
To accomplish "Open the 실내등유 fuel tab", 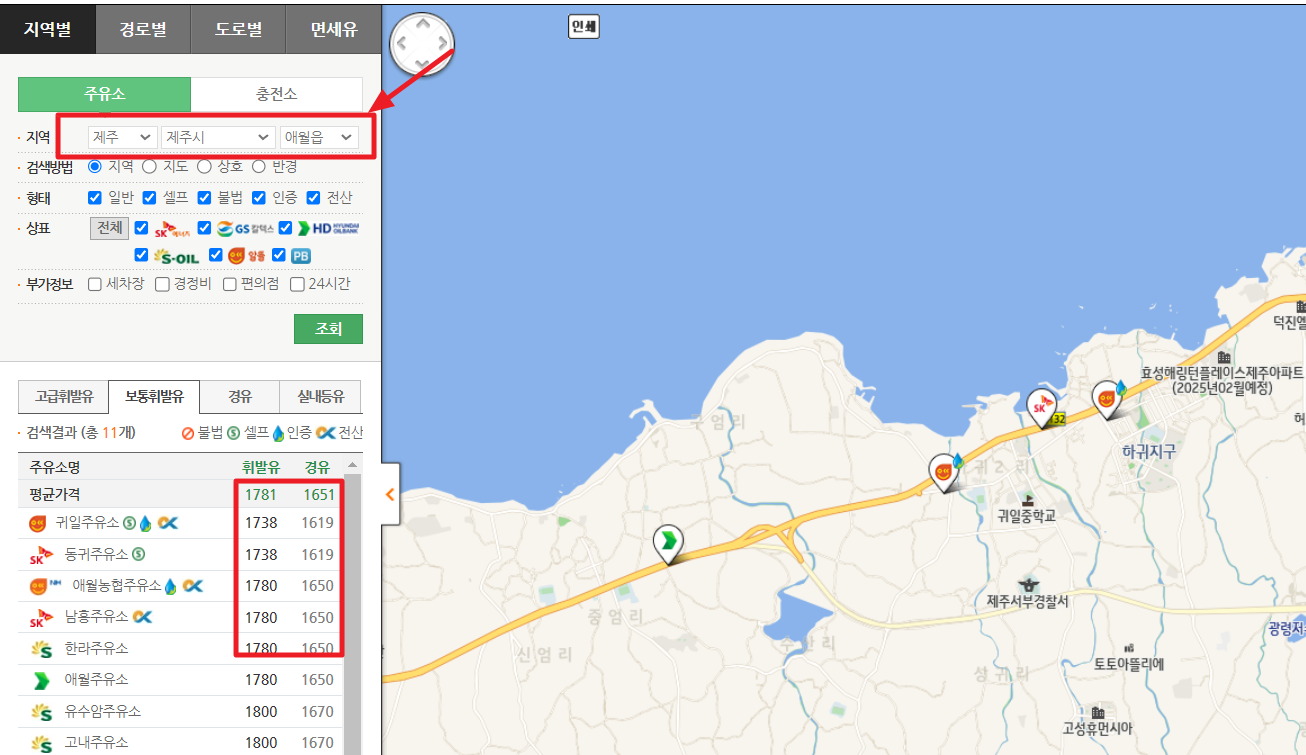I will [x=321, y=397].
